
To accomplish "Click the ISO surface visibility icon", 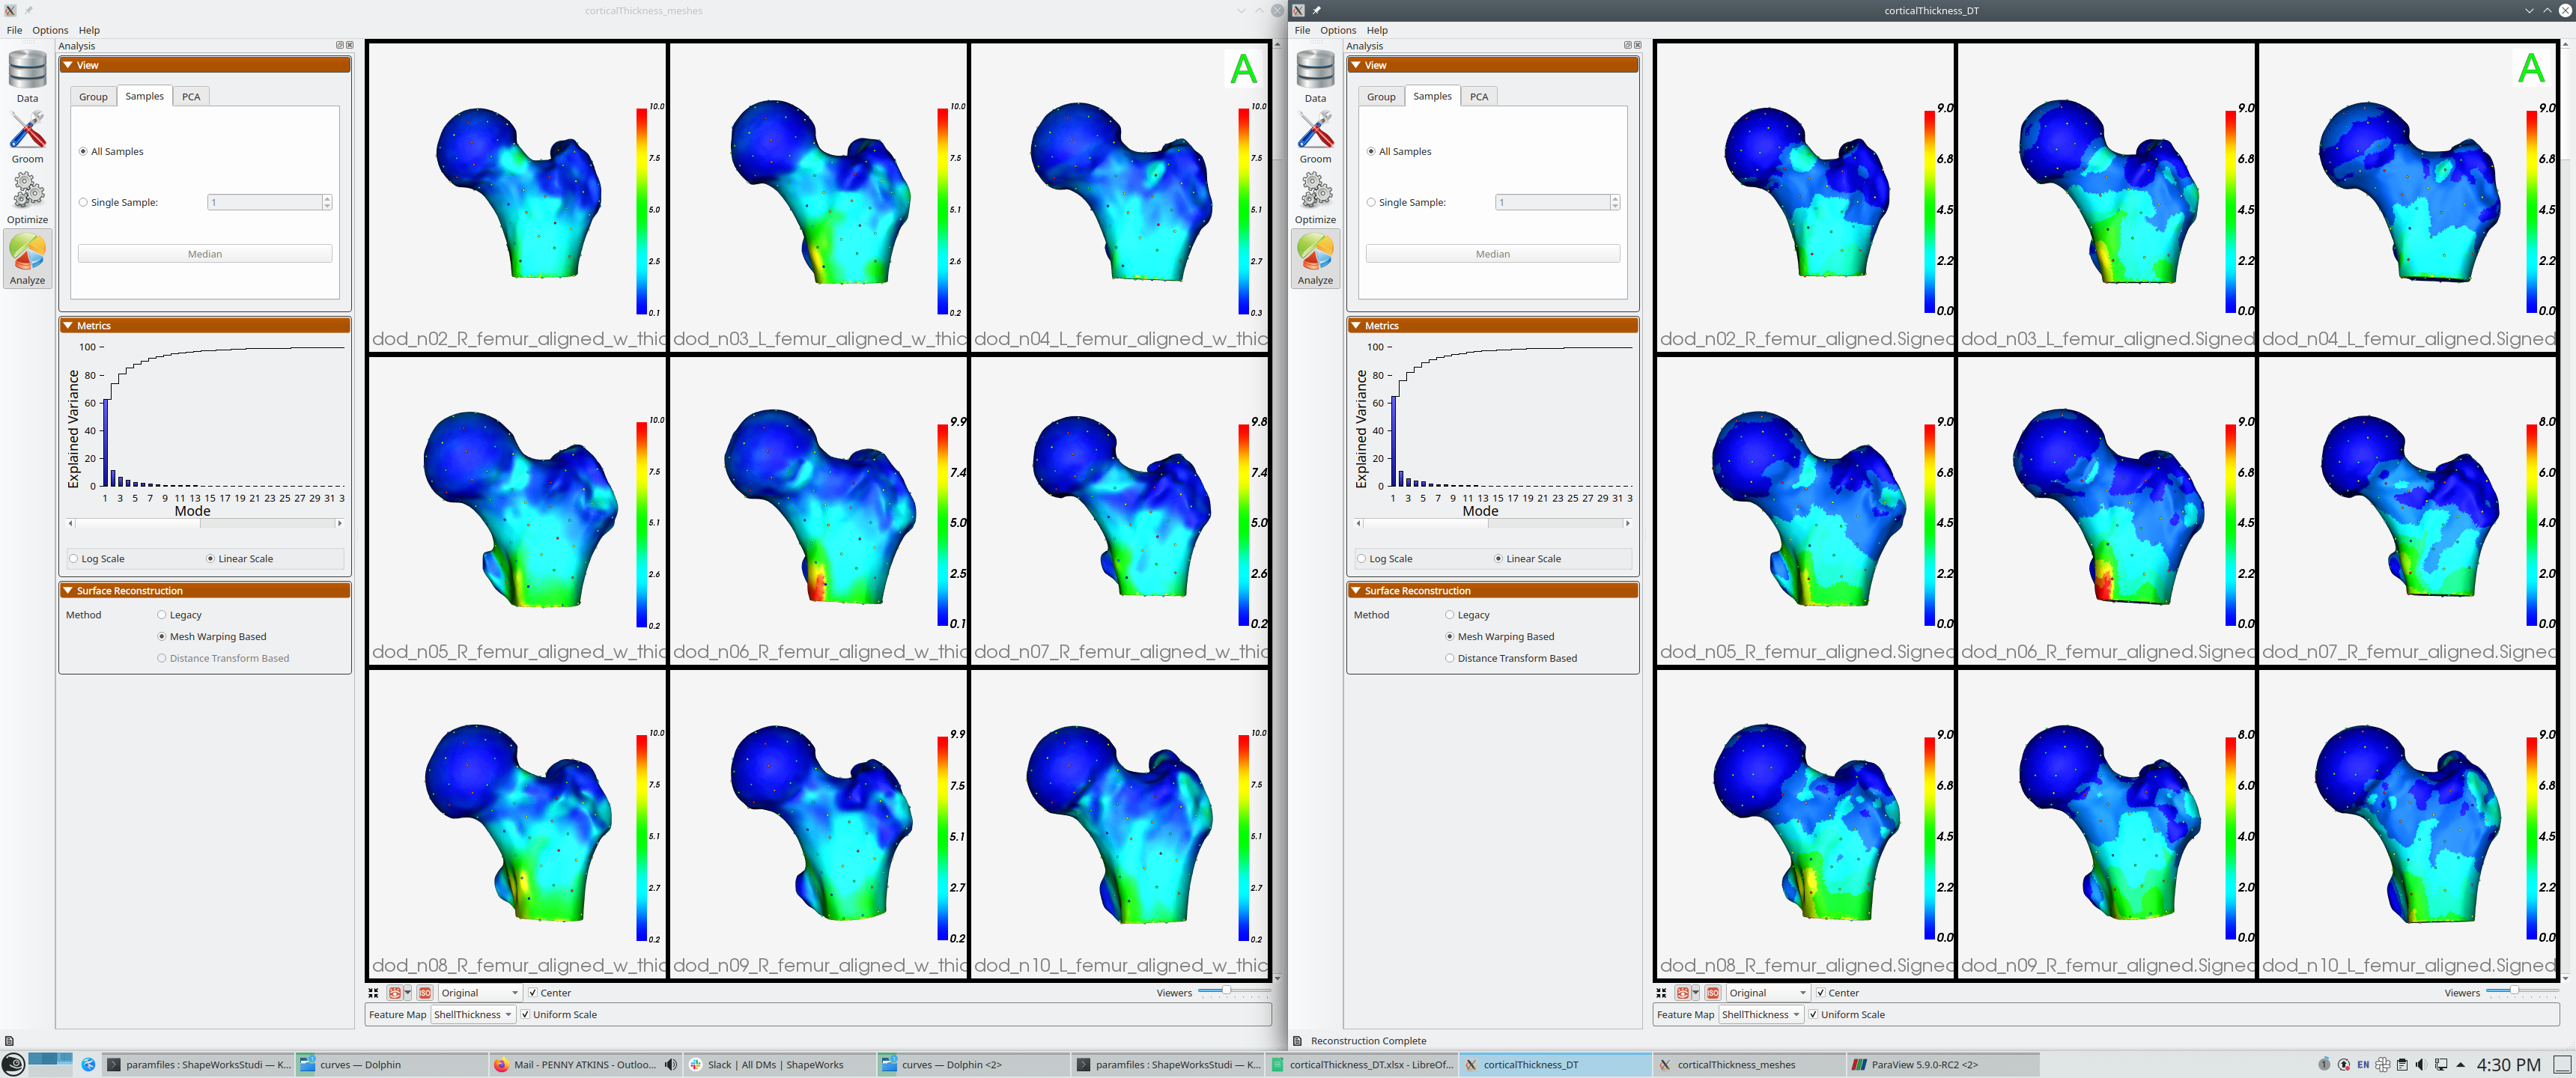I will click(x=425, y=992).
